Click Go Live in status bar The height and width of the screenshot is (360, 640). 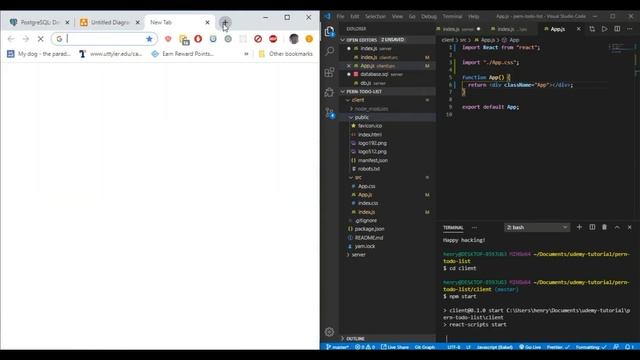pos(529,347)
